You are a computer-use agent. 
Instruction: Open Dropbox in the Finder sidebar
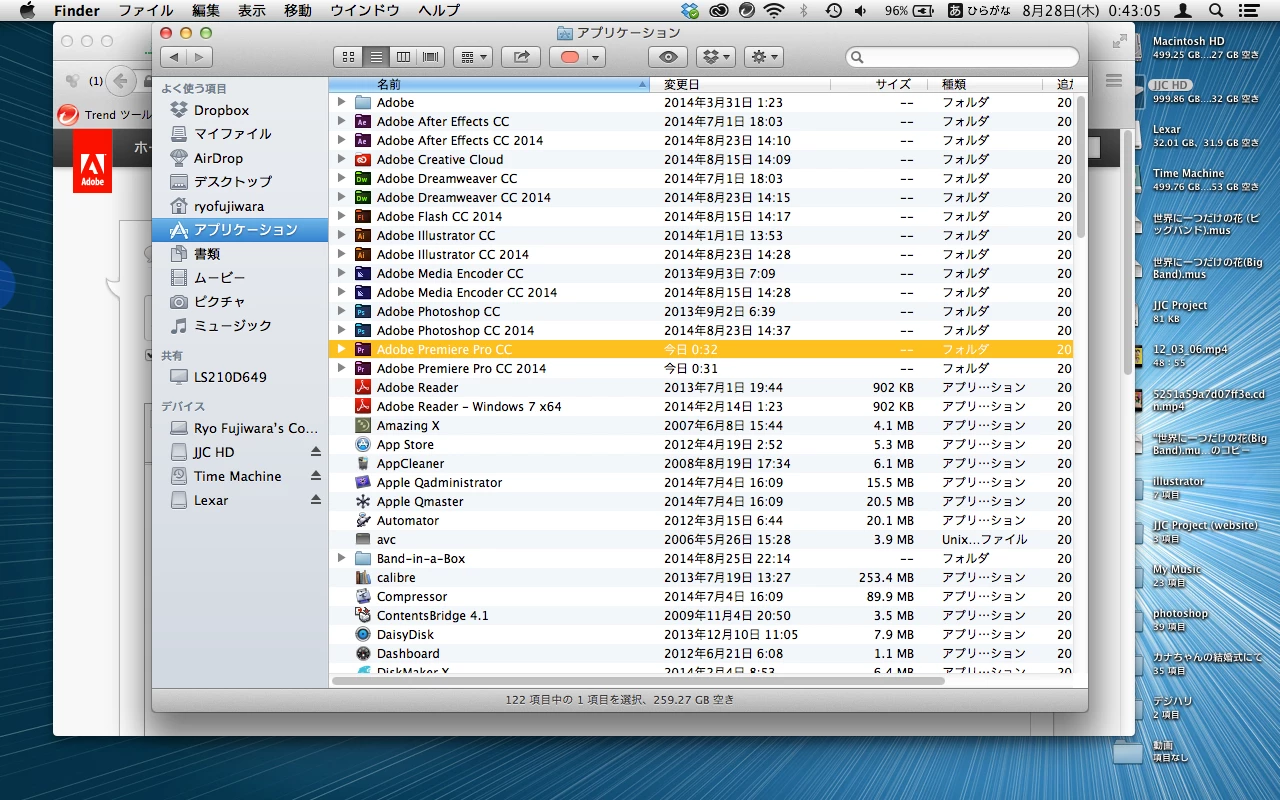tap(220, 110)
